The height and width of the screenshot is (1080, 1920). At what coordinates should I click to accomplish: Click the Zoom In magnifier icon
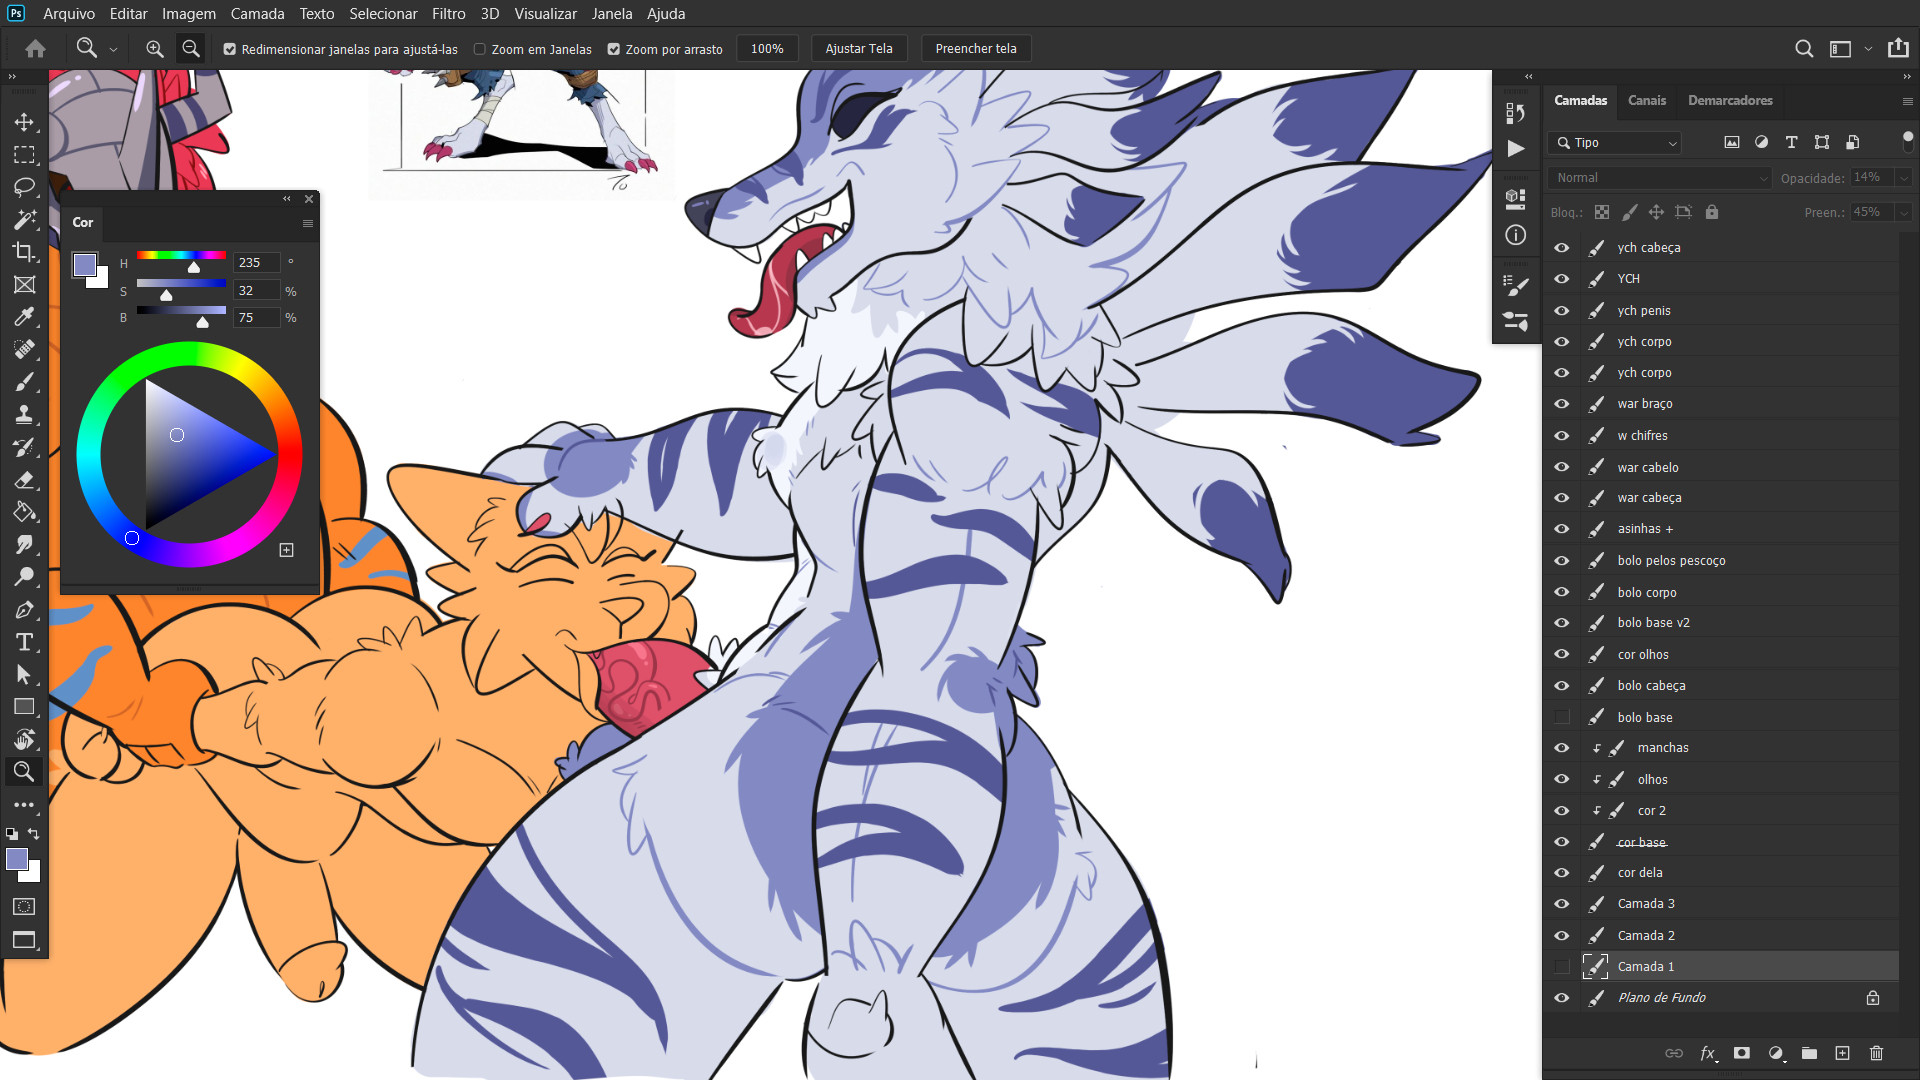[154, 48]
